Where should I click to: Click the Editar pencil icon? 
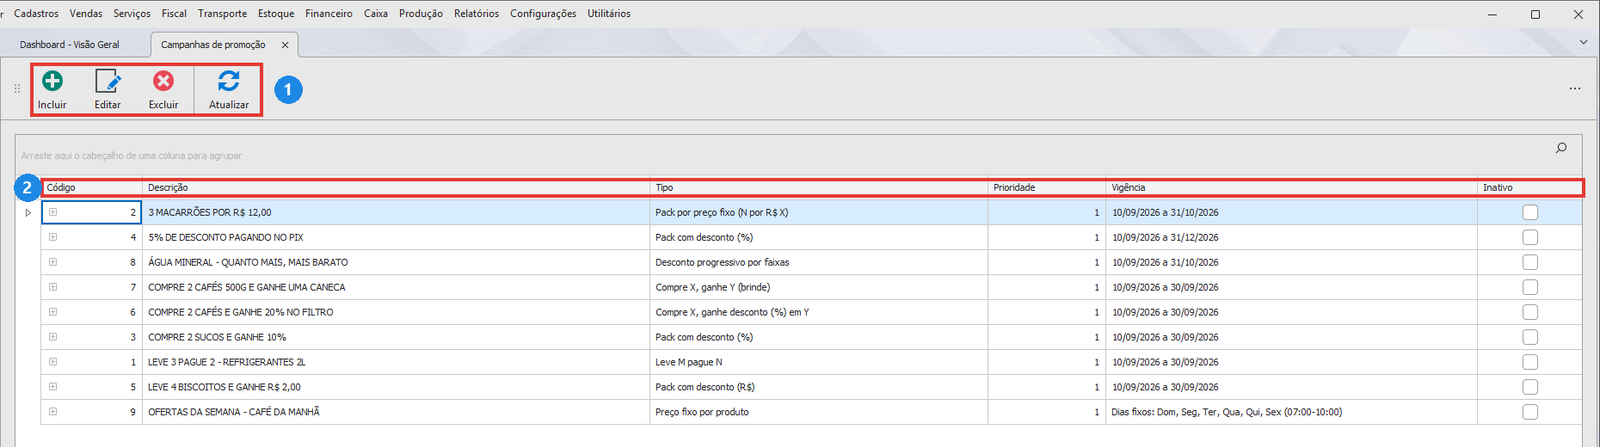(x=107, y=81)
